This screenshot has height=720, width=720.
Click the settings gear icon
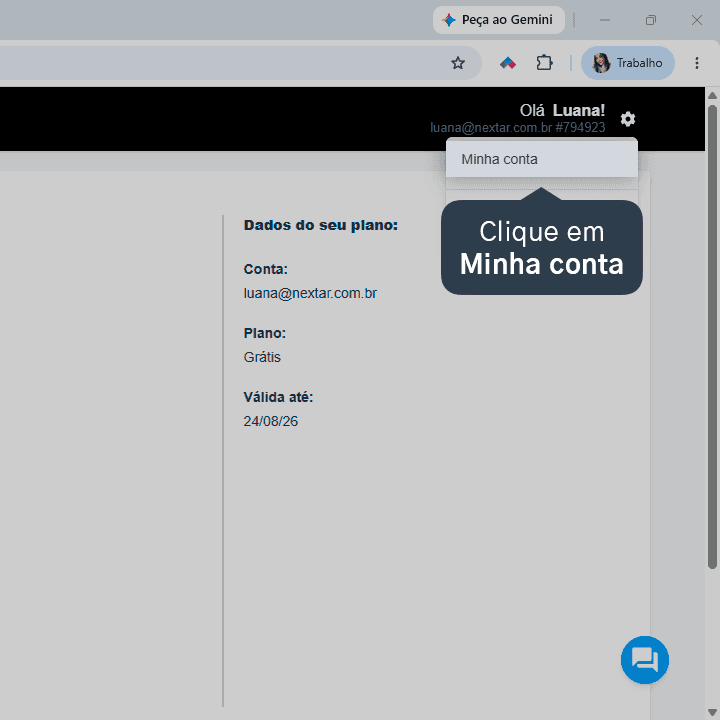tap(628, 119)
